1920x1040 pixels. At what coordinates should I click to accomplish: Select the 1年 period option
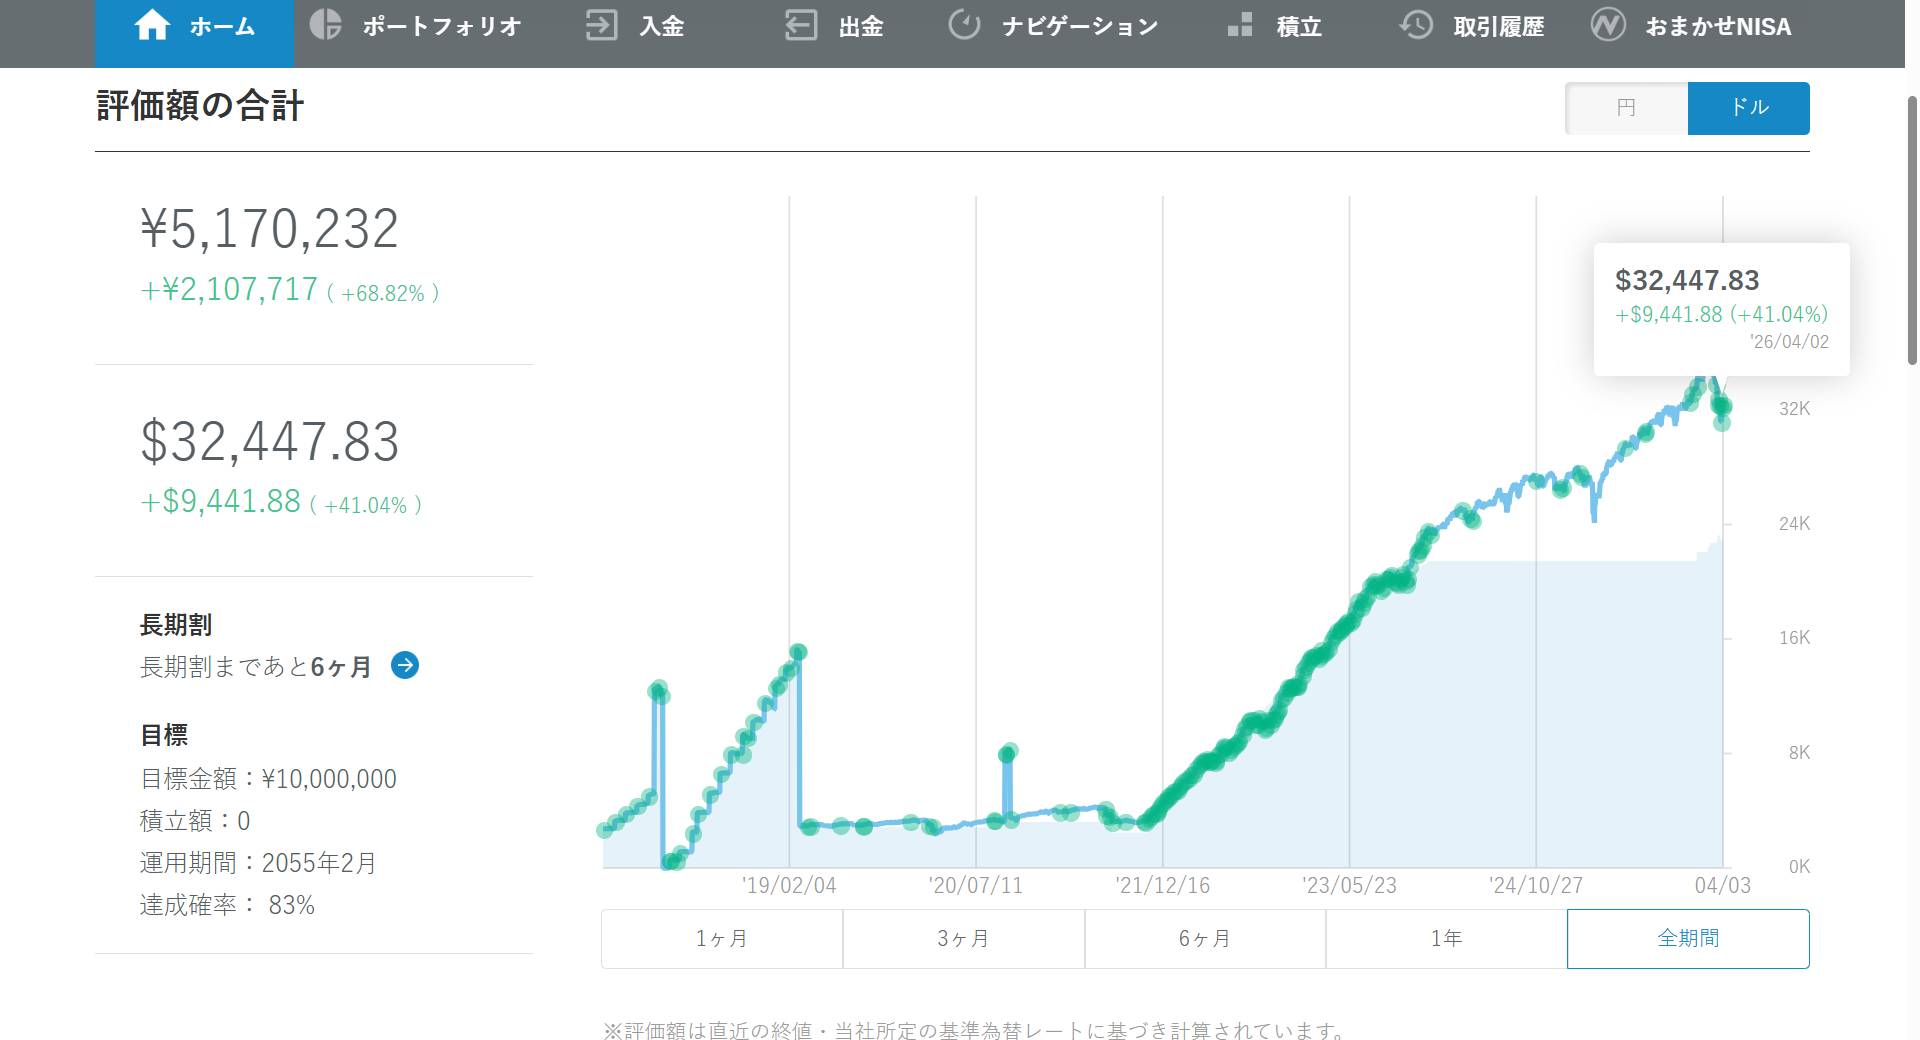(x=1446, y=938)
